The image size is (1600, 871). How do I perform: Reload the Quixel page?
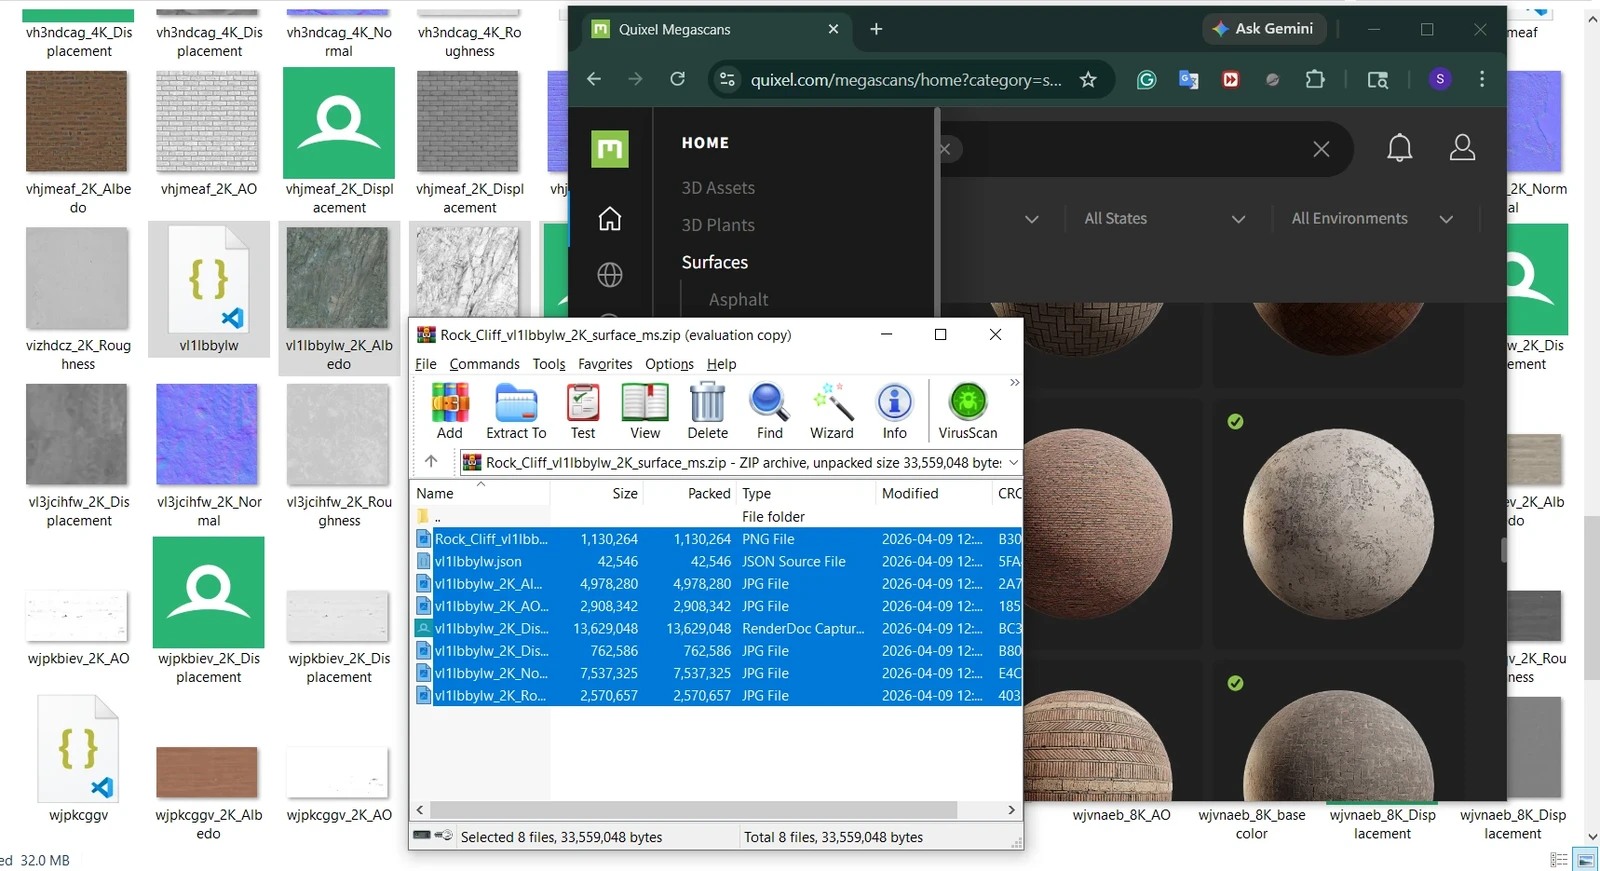[677, 79]
